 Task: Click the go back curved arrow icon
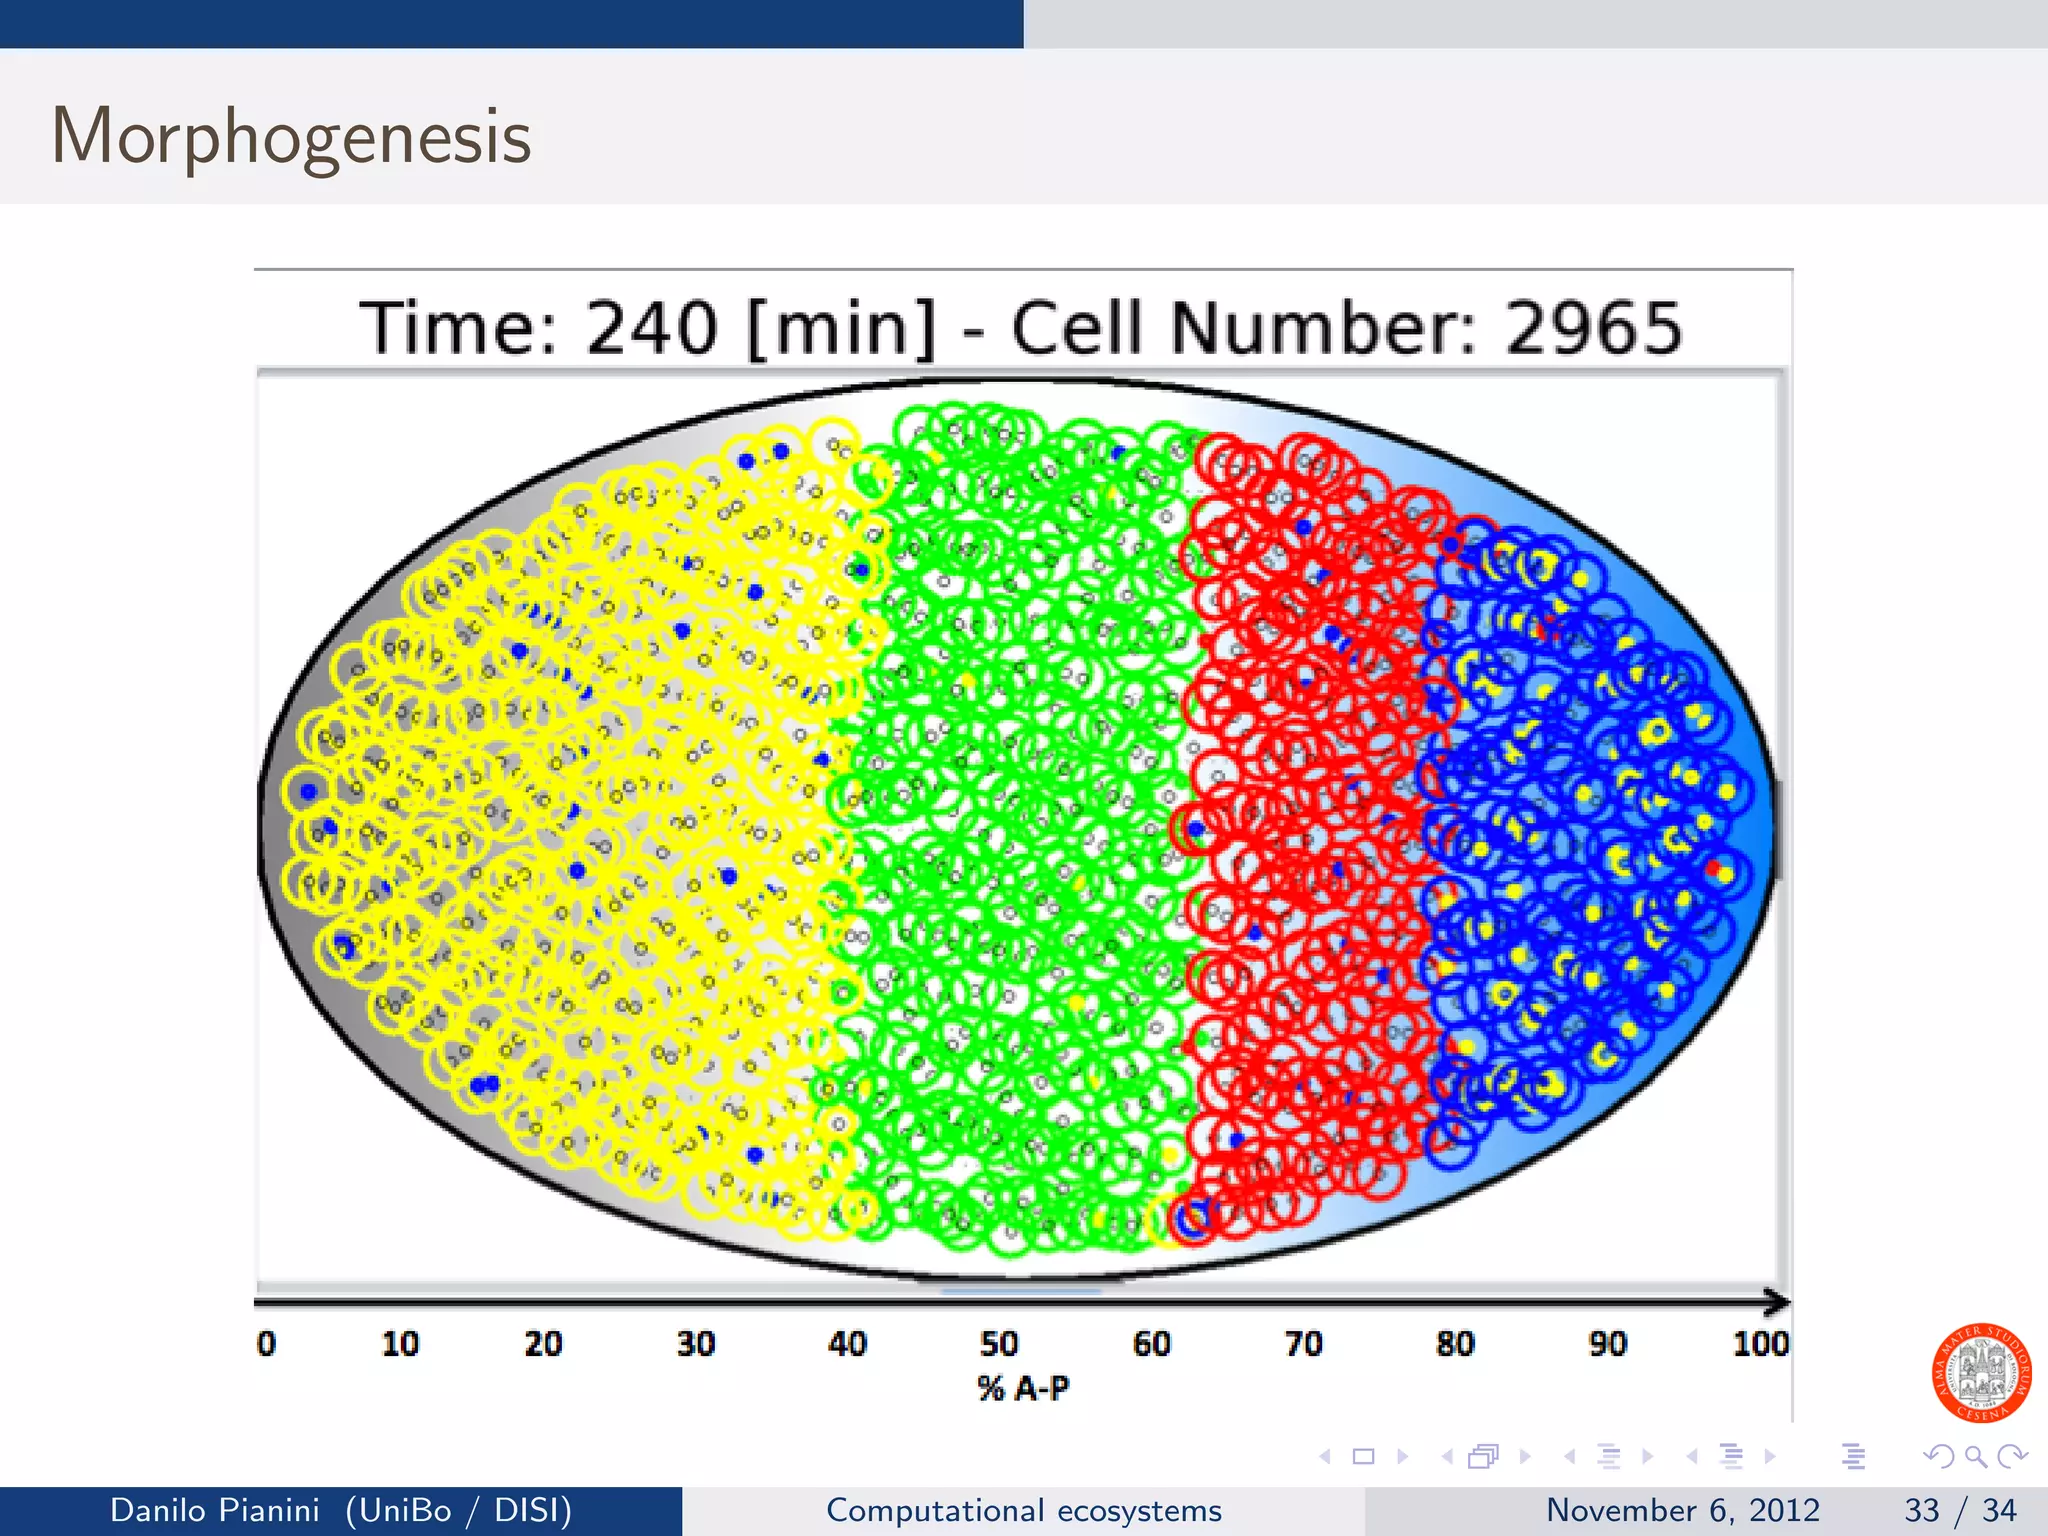(x=1938, y=1457)
